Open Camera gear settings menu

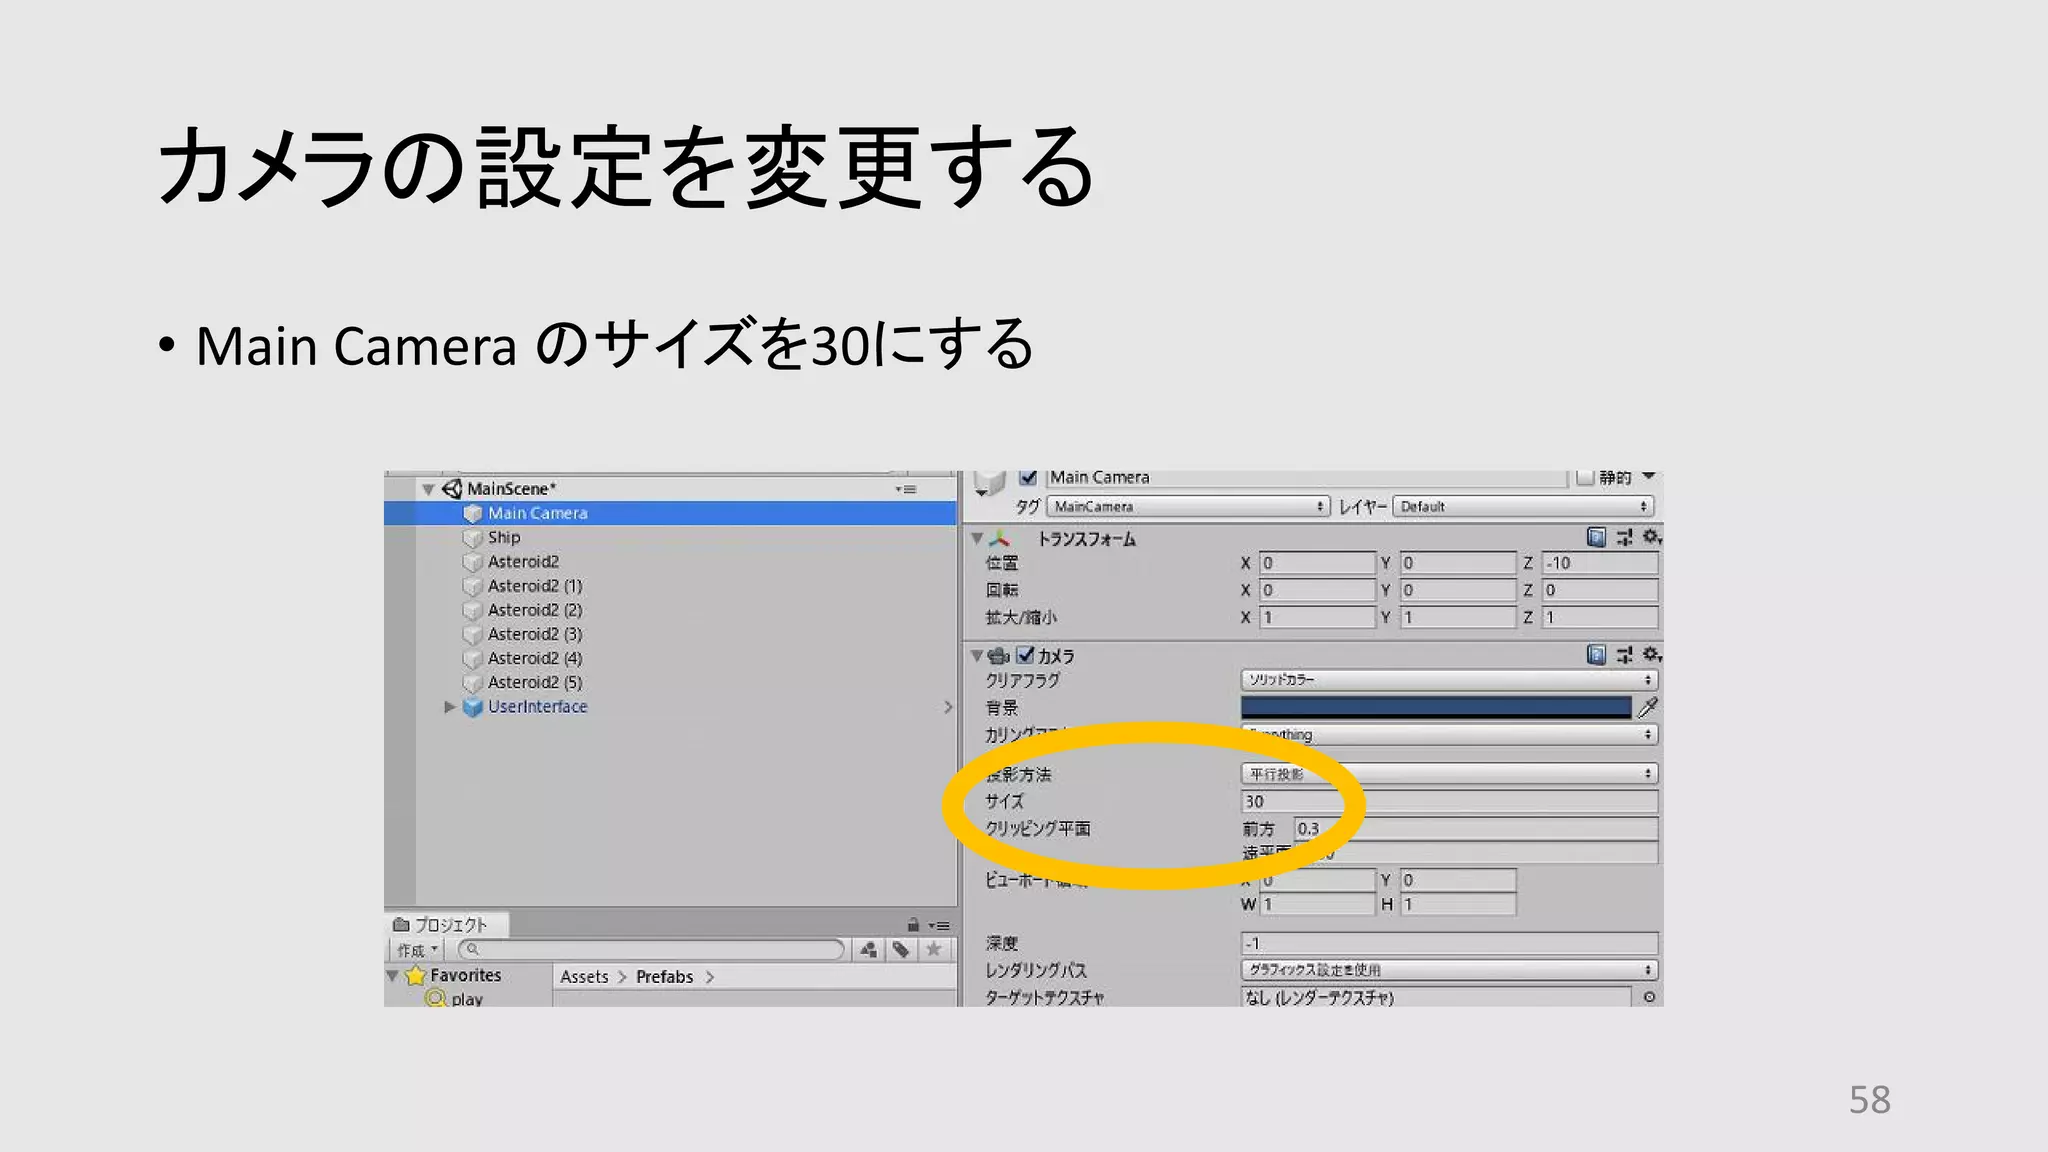pos(1652,655)
